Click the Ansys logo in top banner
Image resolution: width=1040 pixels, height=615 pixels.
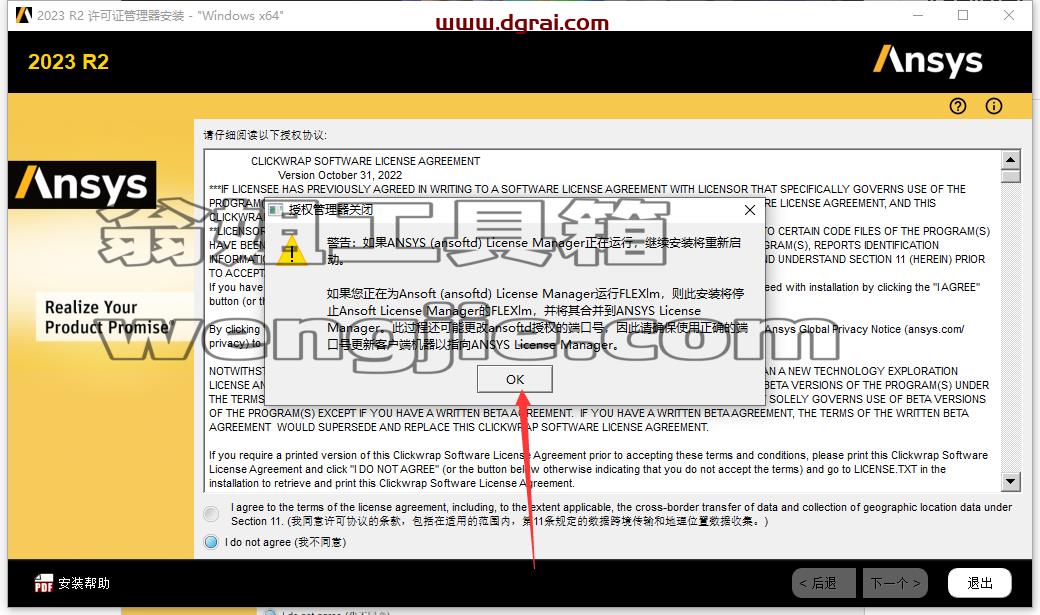click(x=927, y=61)
